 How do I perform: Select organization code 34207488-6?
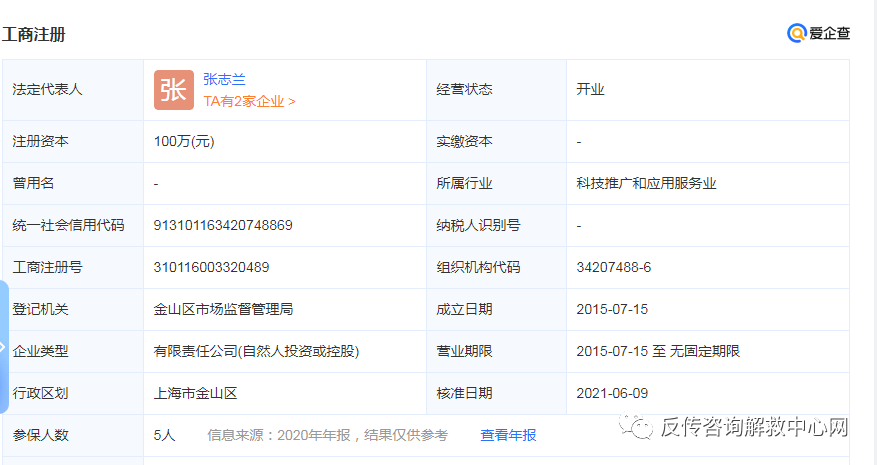click(614, 267)
